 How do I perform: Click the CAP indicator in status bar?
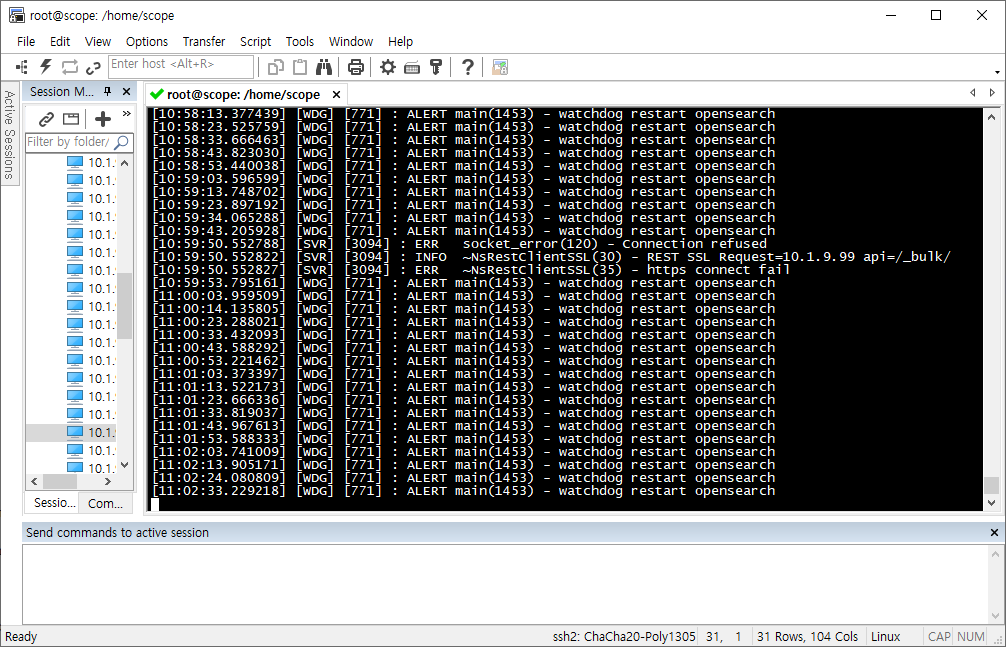coord(939,637)
